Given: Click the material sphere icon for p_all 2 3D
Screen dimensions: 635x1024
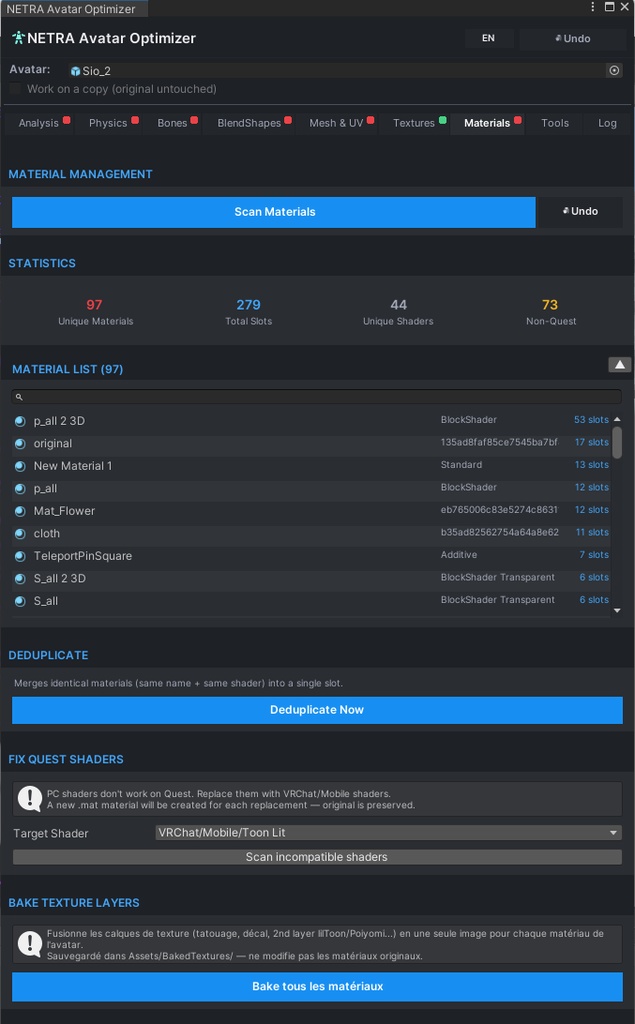Looking at the screenshot, I should pyautogui.click(x=20, y=421).
